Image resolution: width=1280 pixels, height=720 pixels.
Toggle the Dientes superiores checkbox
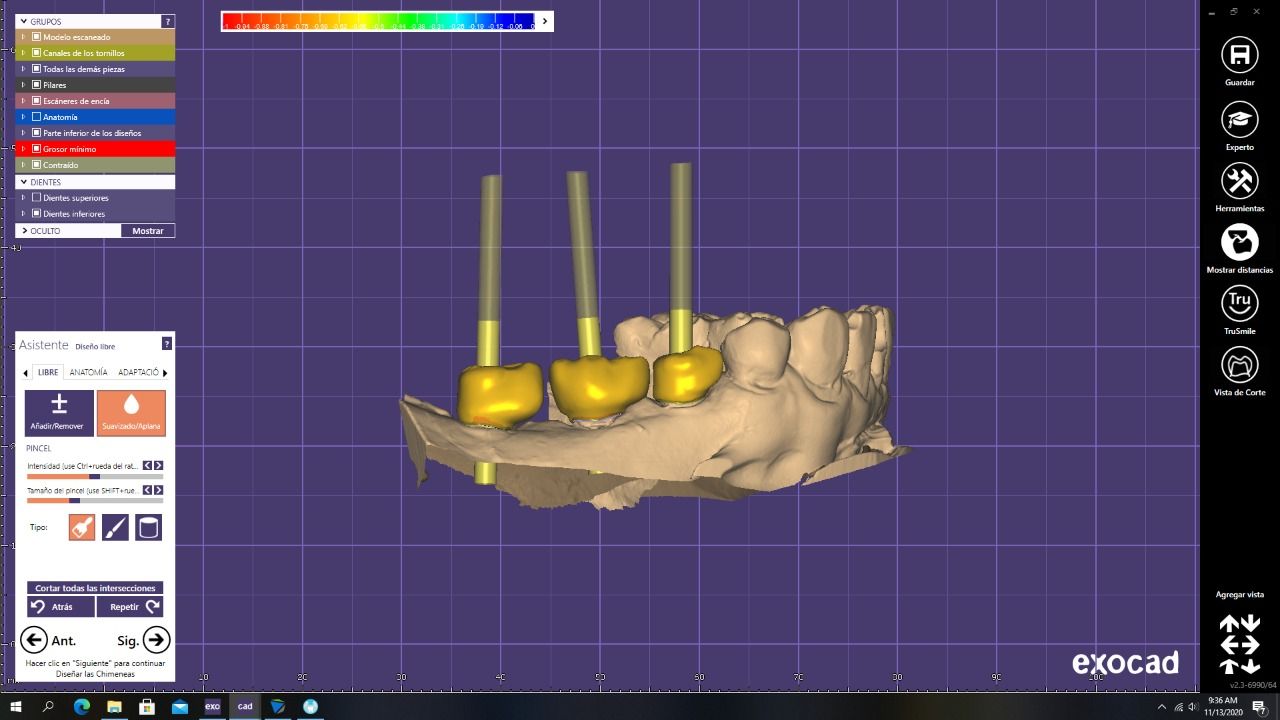37,198
